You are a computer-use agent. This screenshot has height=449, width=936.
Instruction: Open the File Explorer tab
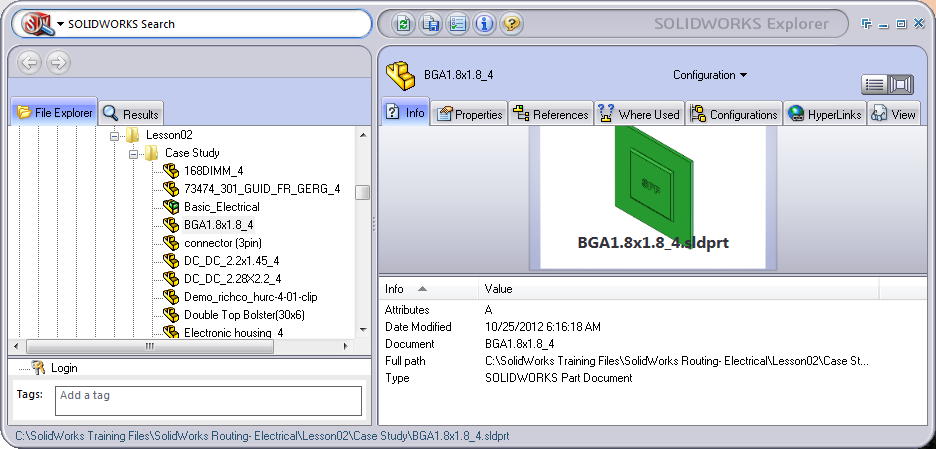pyautogui.click(x=54, y=112)
